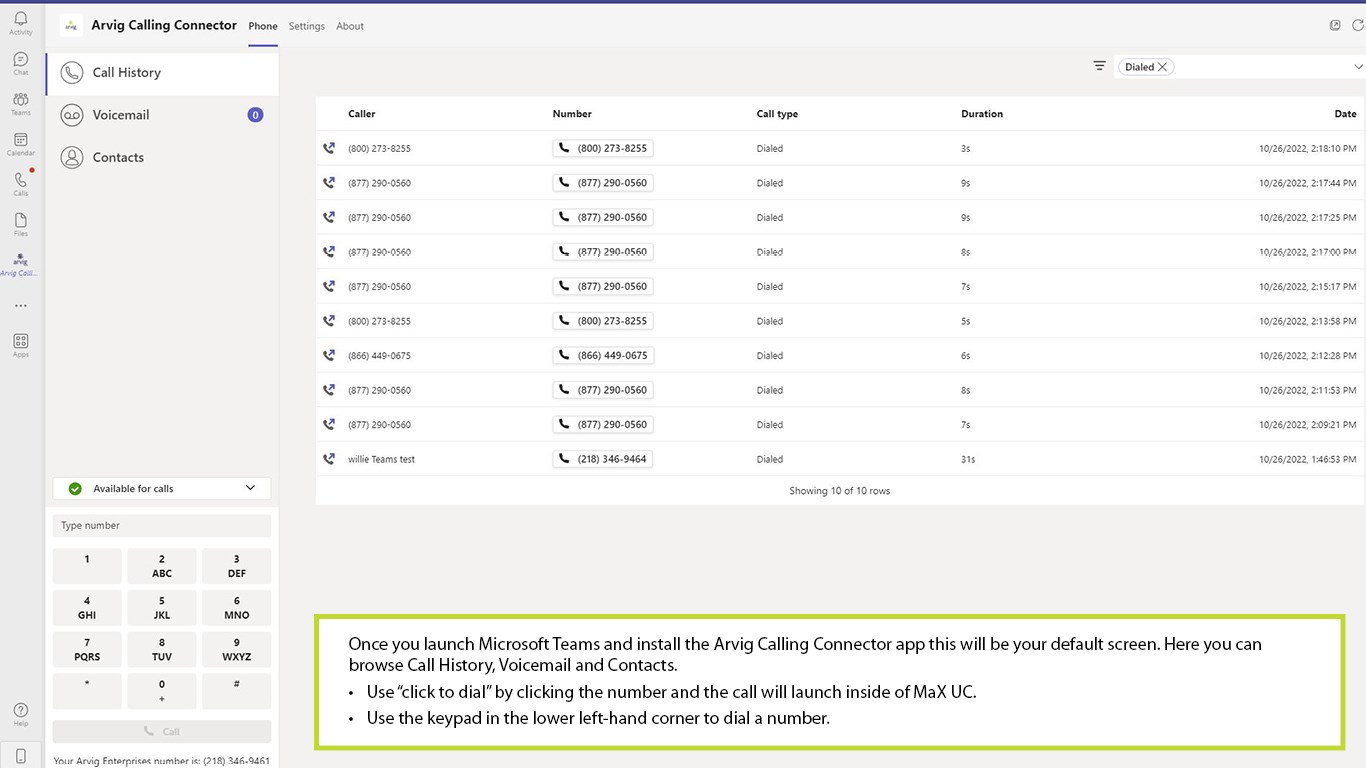Screen dimensions: 1366x768
Task: Open Voicemail in the left panel
Action: (x=162, y=115)
